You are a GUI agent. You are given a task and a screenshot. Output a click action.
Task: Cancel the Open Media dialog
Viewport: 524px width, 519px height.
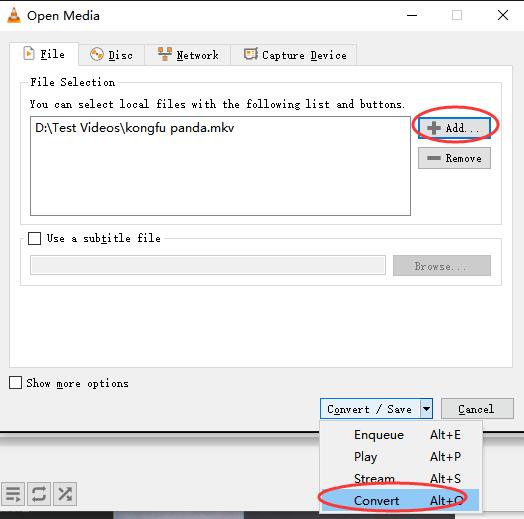(477, 409)
